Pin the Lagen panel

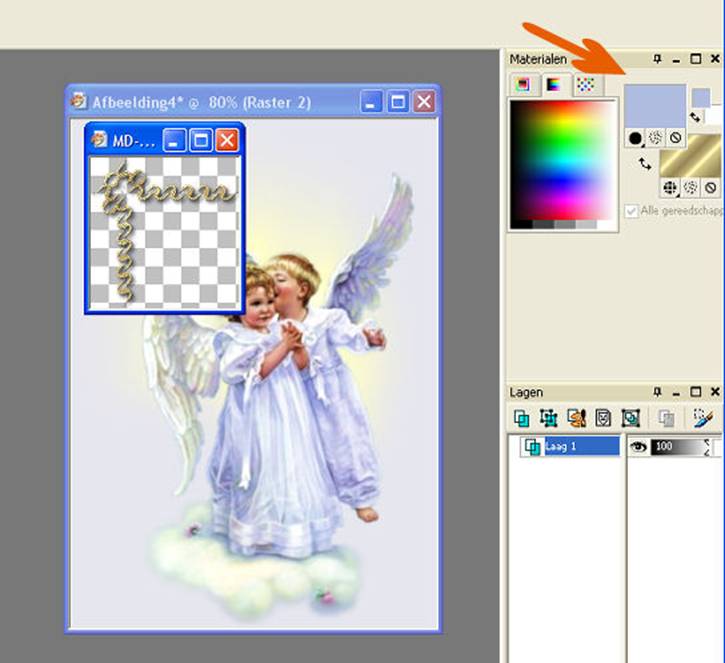[657, 392]
